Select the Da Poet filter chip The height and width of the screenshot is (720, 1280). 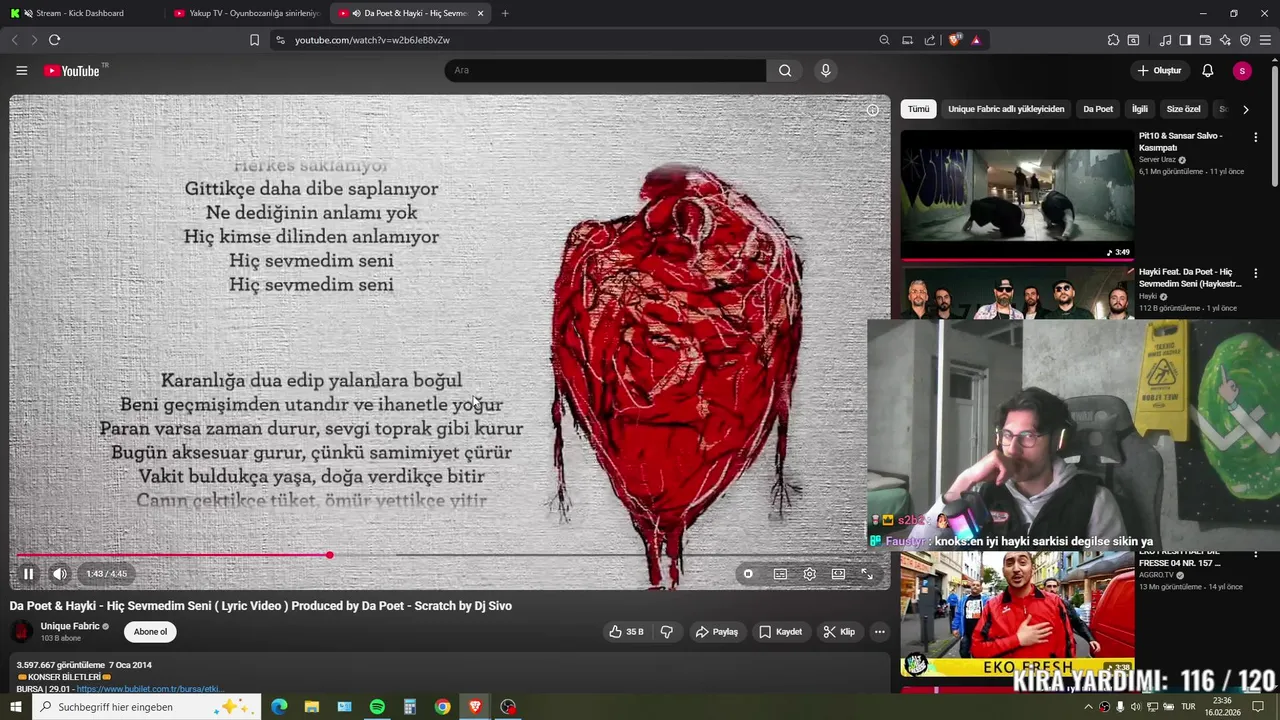pos(1098,109)
